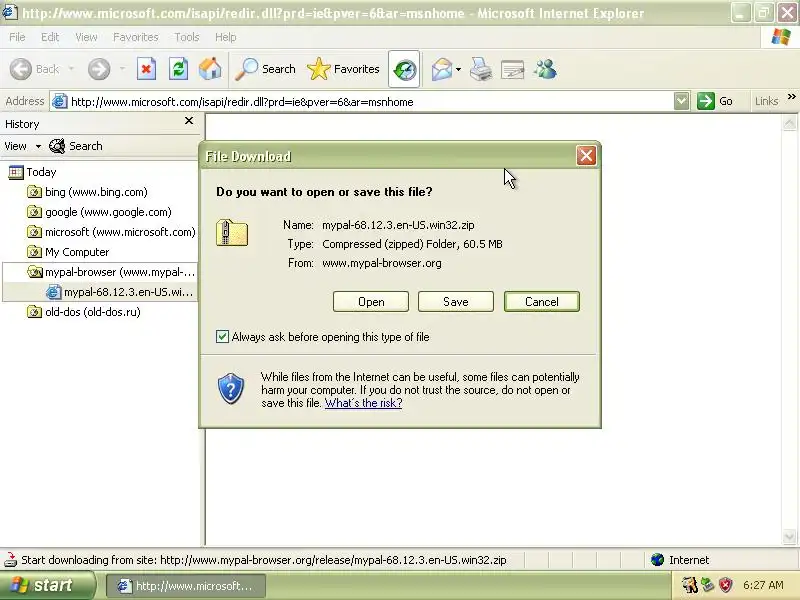Close the History side panel
This screenshot has height=600, width=800.
(x=189, y=121)
